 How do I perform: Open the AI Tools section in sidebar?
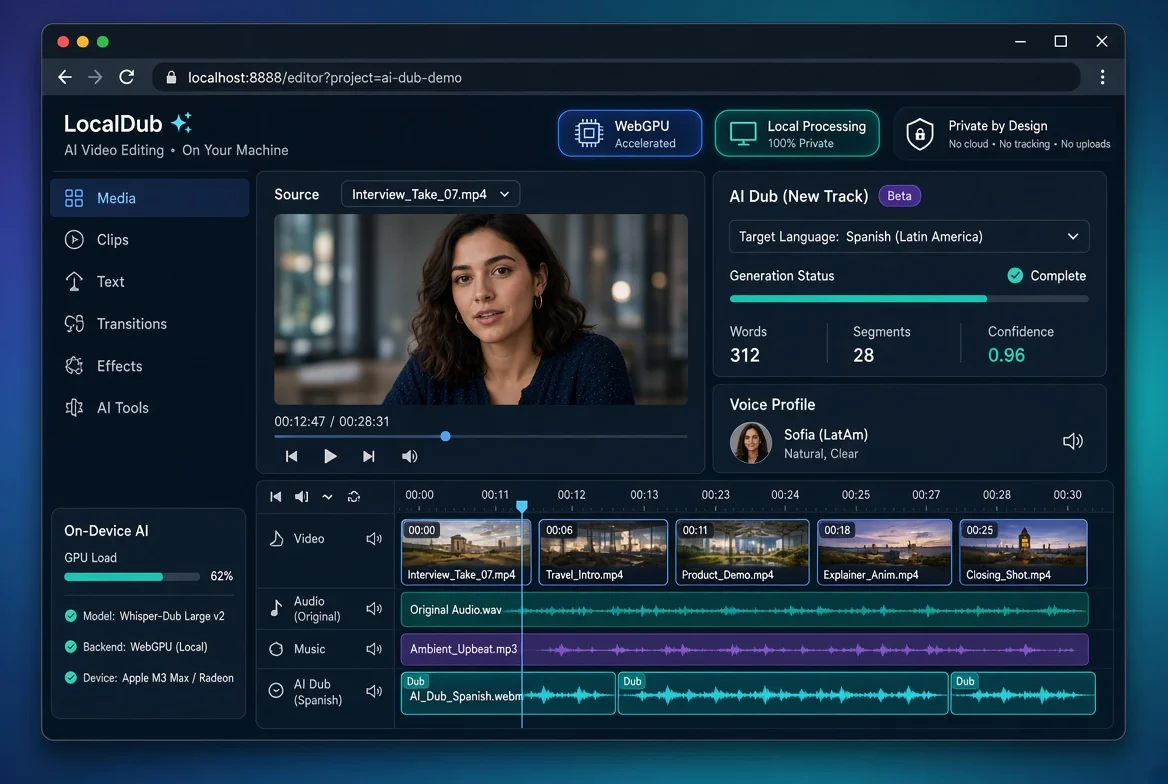149,408
